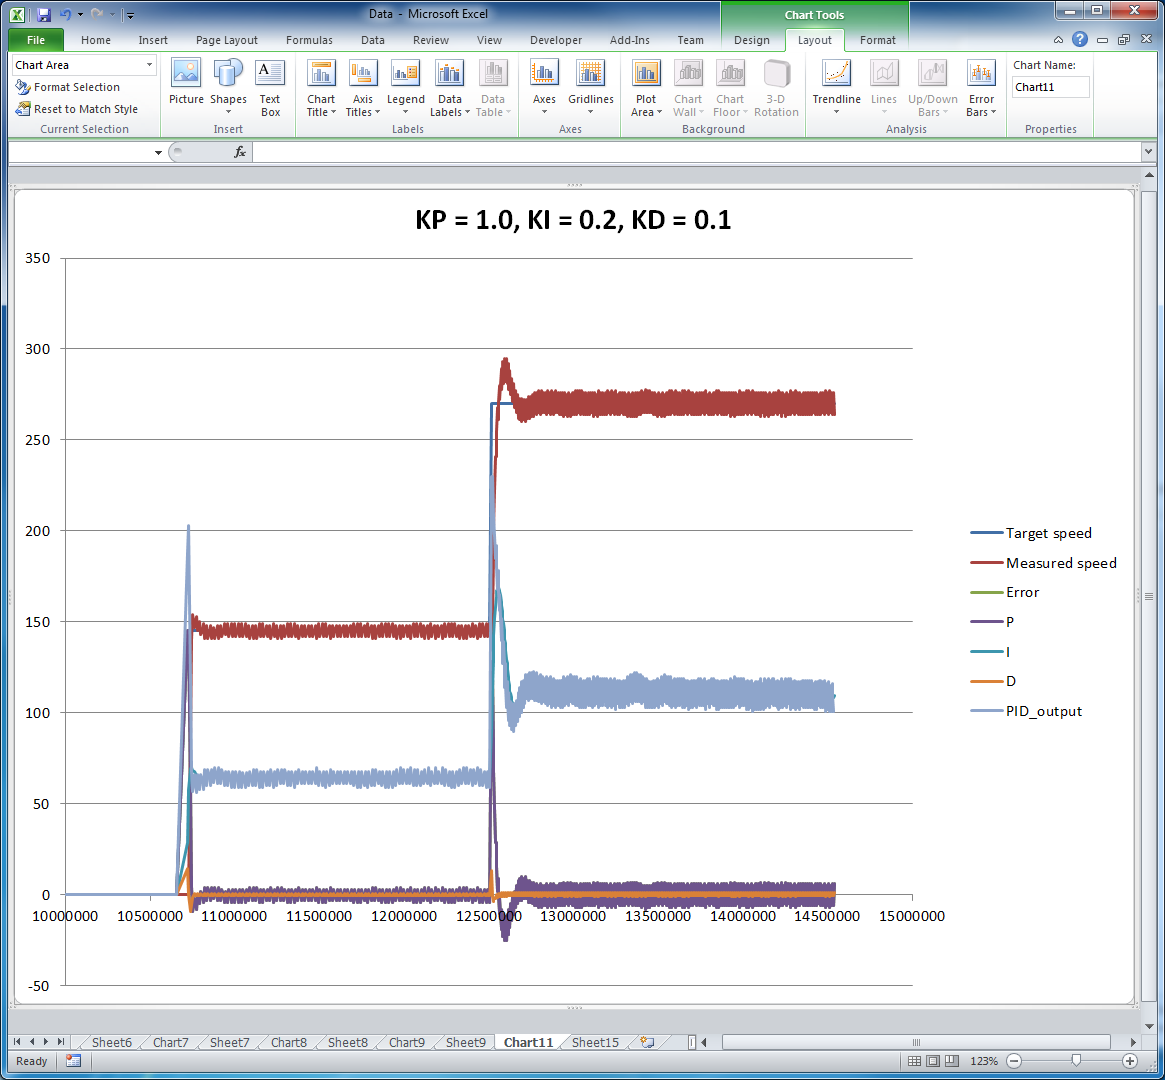Select the Error legend entry

[x=1005, y=592]
